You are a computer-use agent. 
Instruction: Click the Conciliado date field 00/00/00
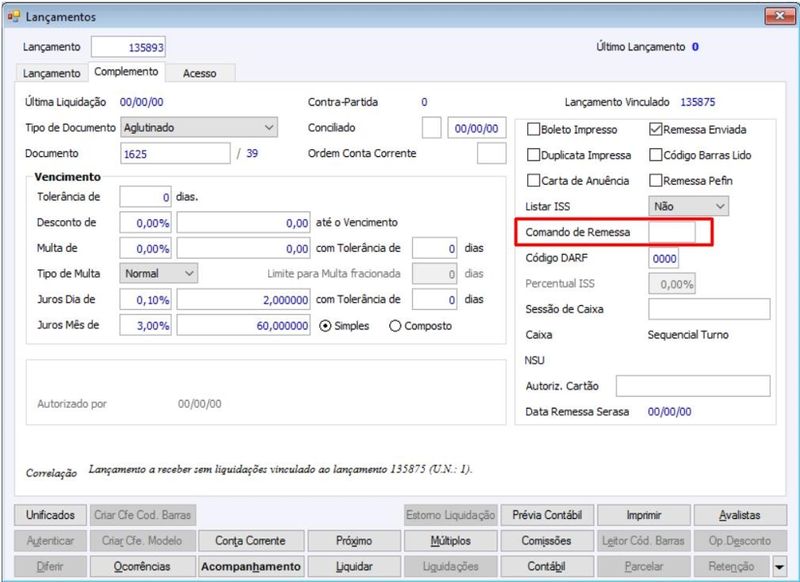click(x=477, y=128)
